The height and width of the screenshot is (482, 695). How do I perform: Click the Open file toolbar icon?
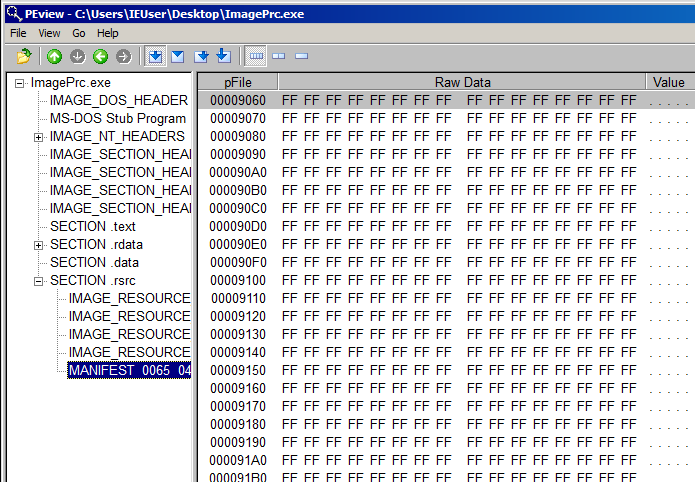pos(24,56)
